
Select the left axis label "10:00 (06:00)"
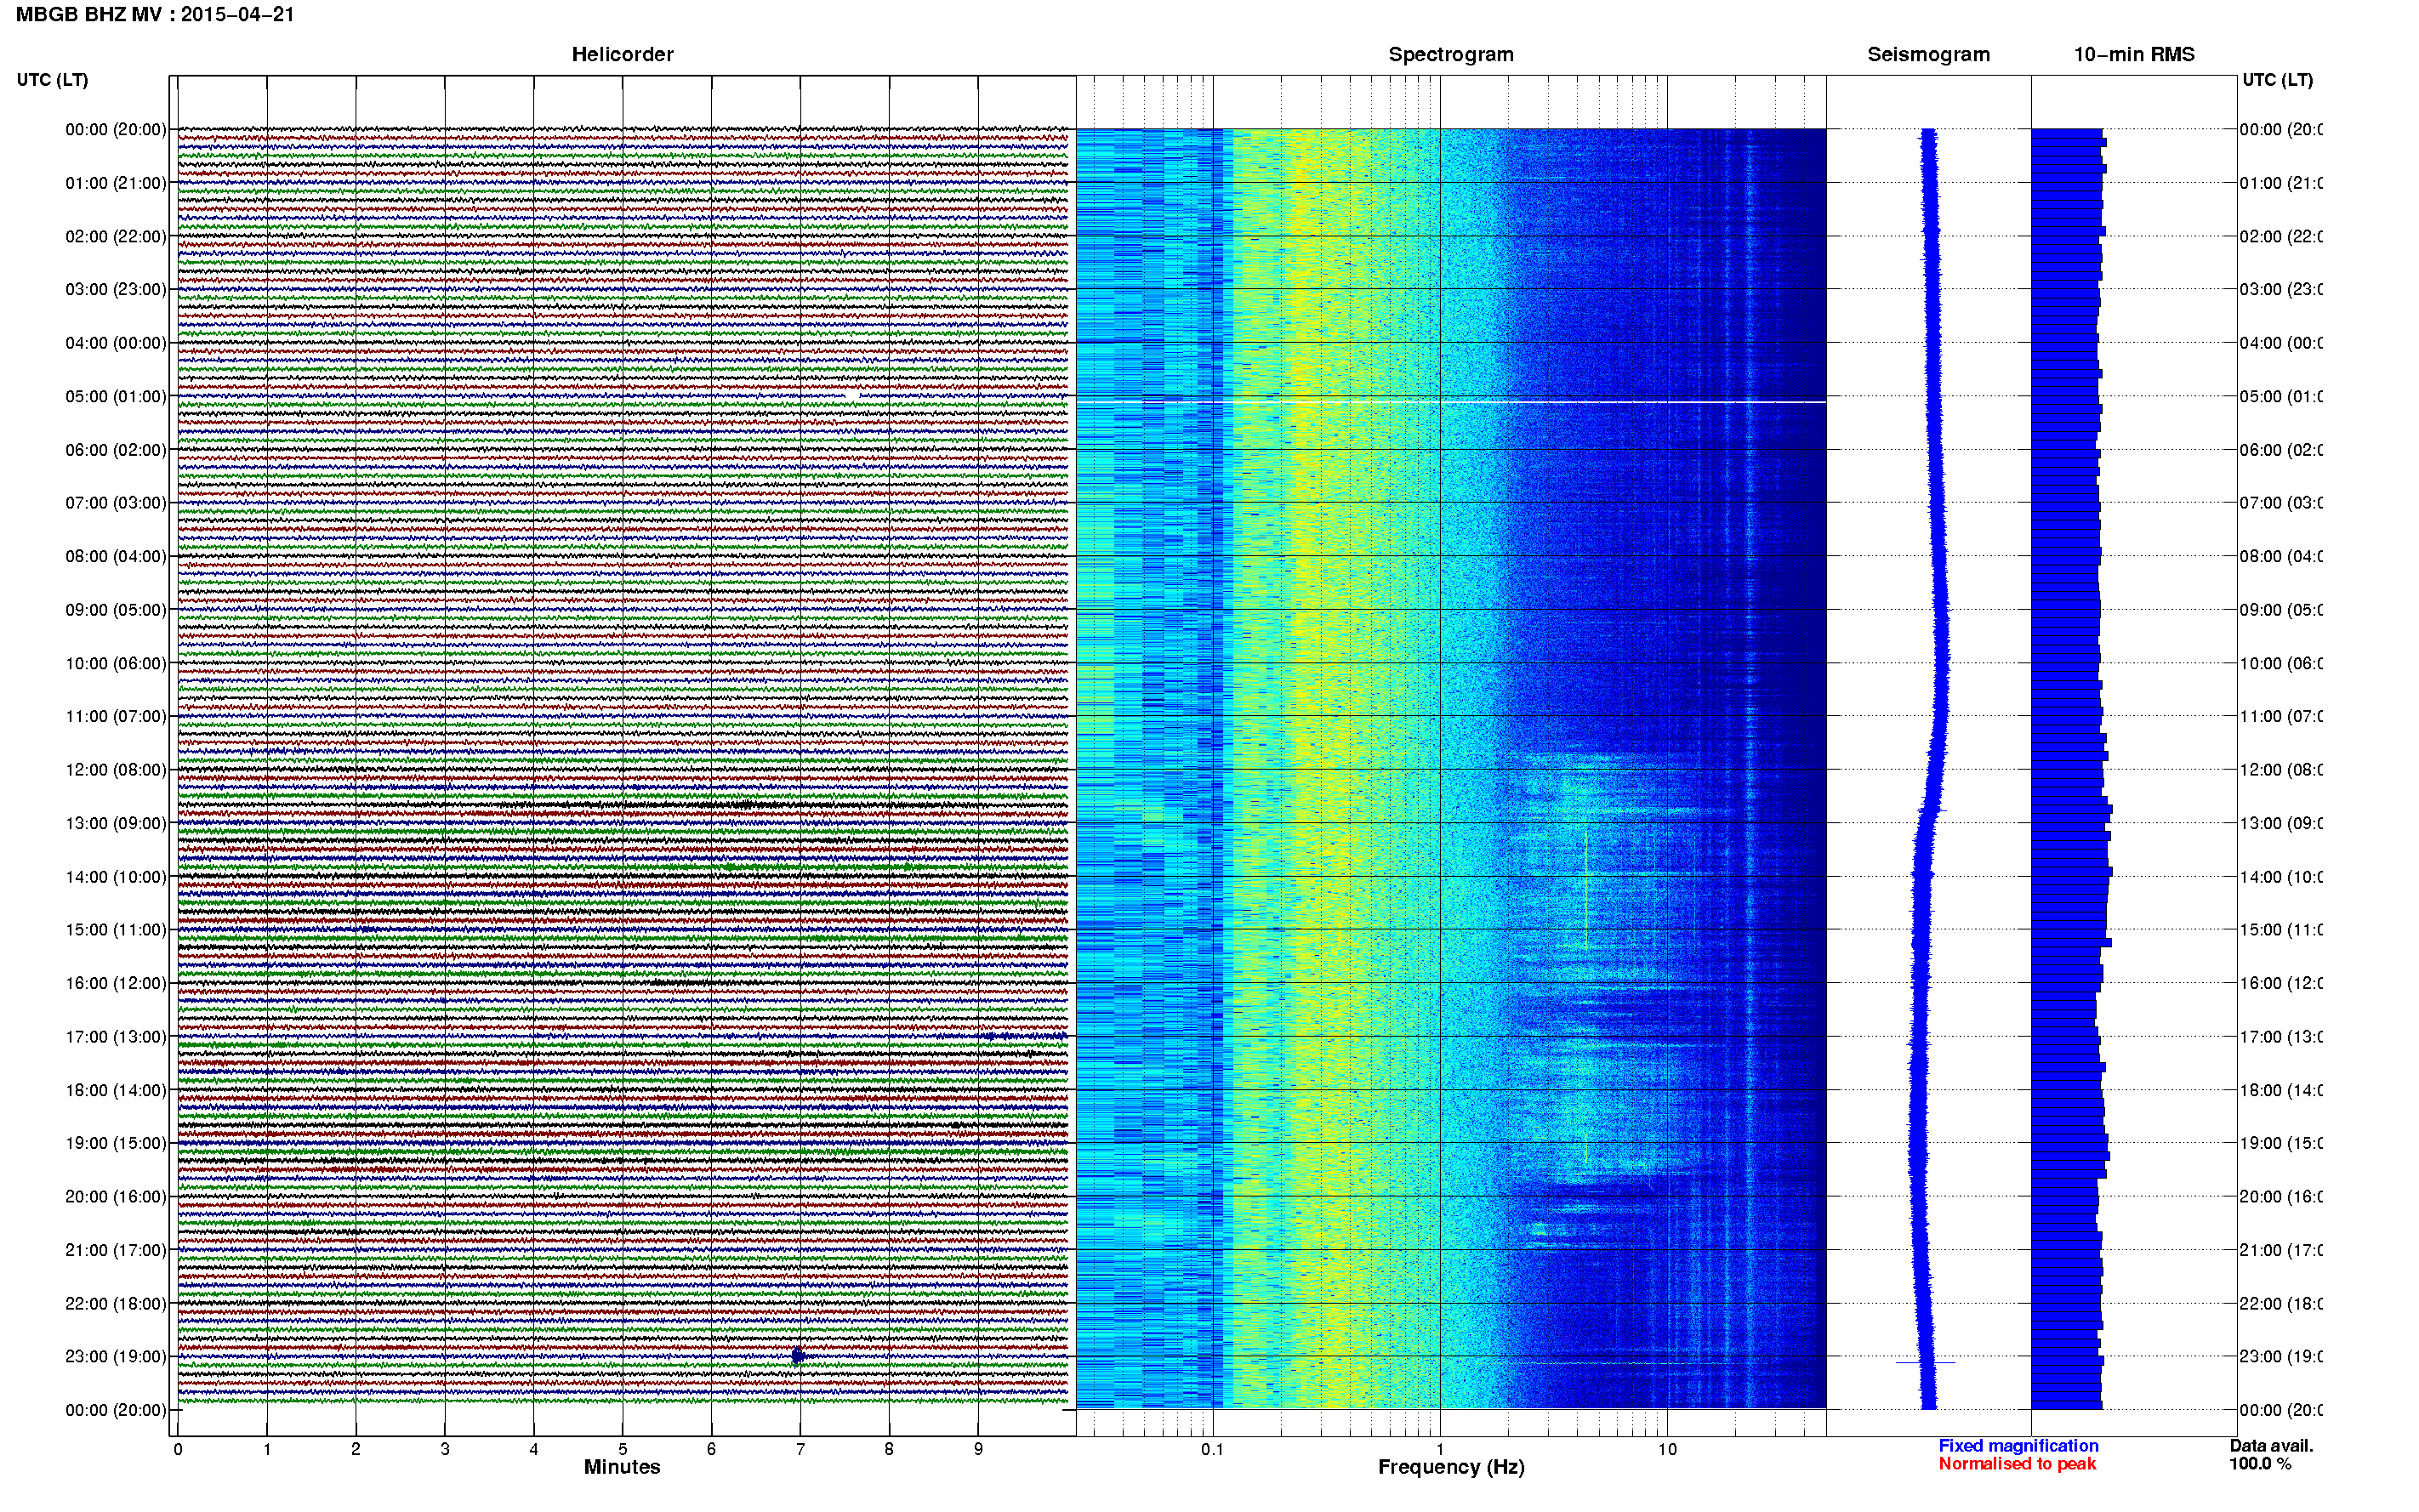pos(116,663)
